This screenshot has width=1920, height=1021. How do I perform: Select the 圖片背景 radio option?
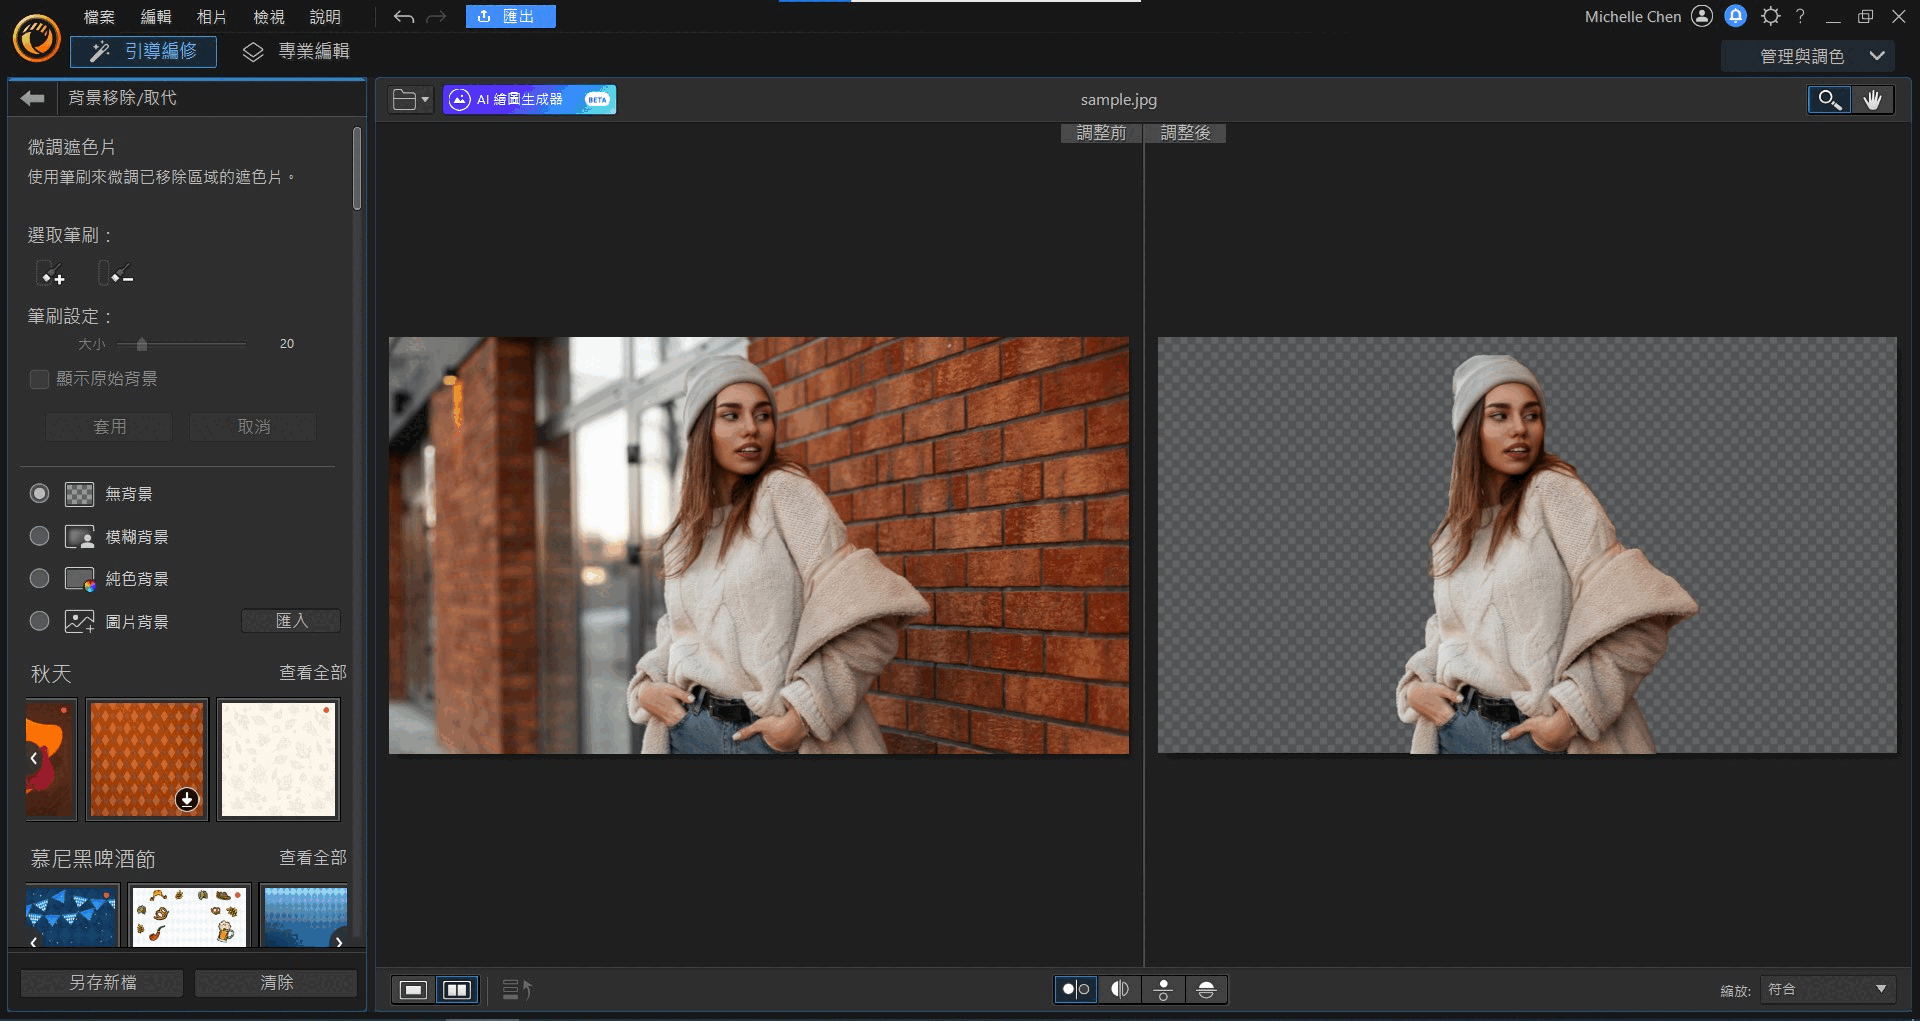39,621
